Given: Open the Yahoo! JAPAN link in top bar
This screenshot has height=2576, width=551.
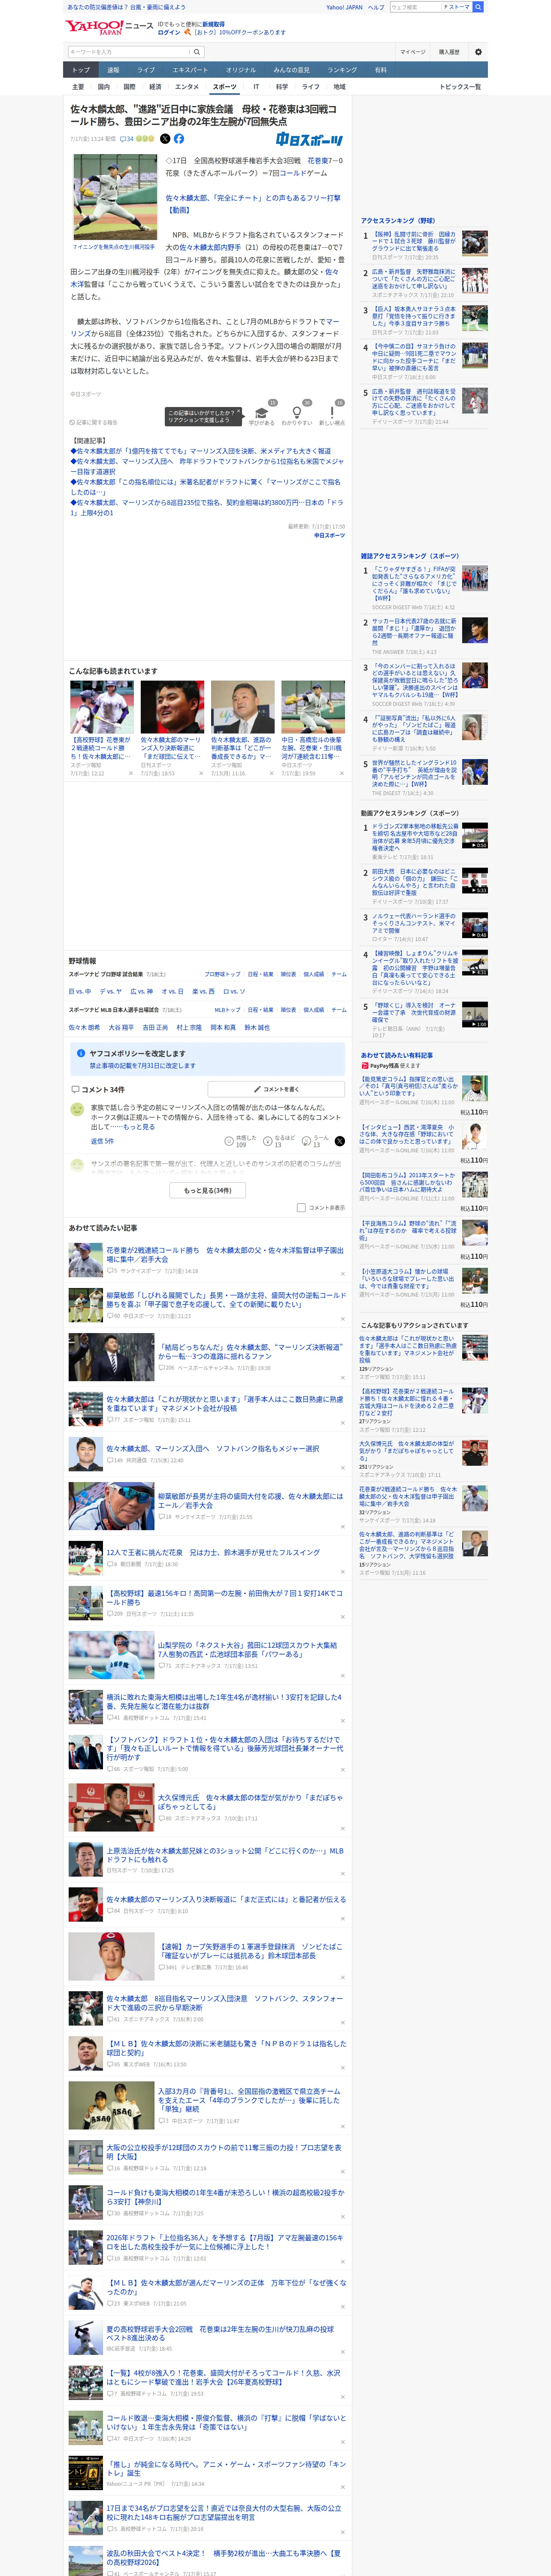Looking at the screenshot, I should [x=344, y=7].
